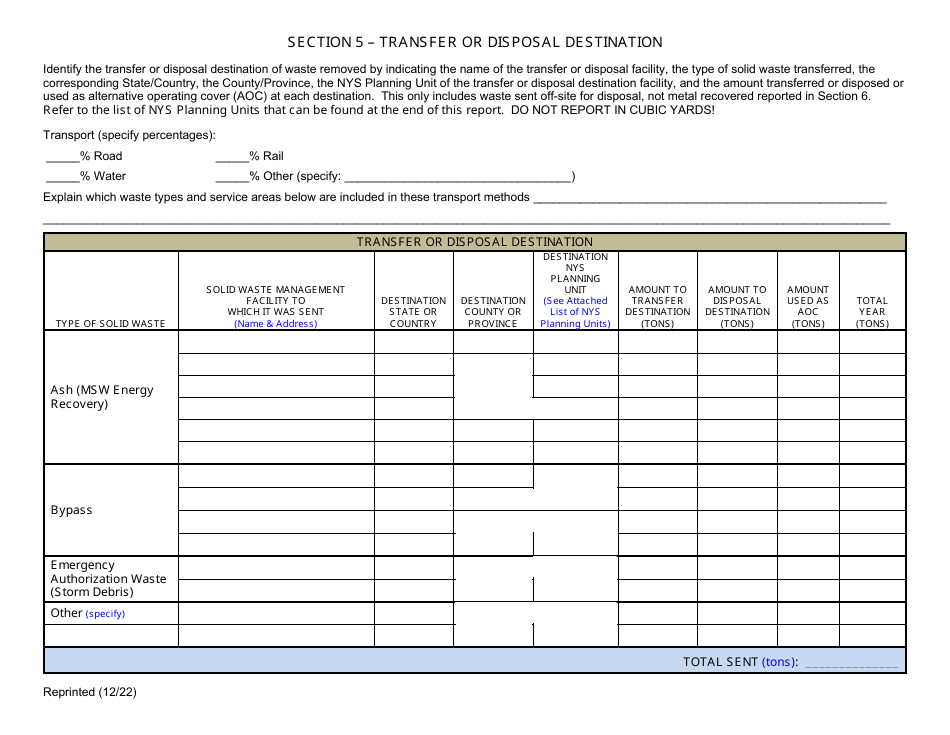This screenshot has width=950, height=735.
Task: Click the TRANSFER OR DISPOSAL DESTINATION banner
Action: click(474, 241)
